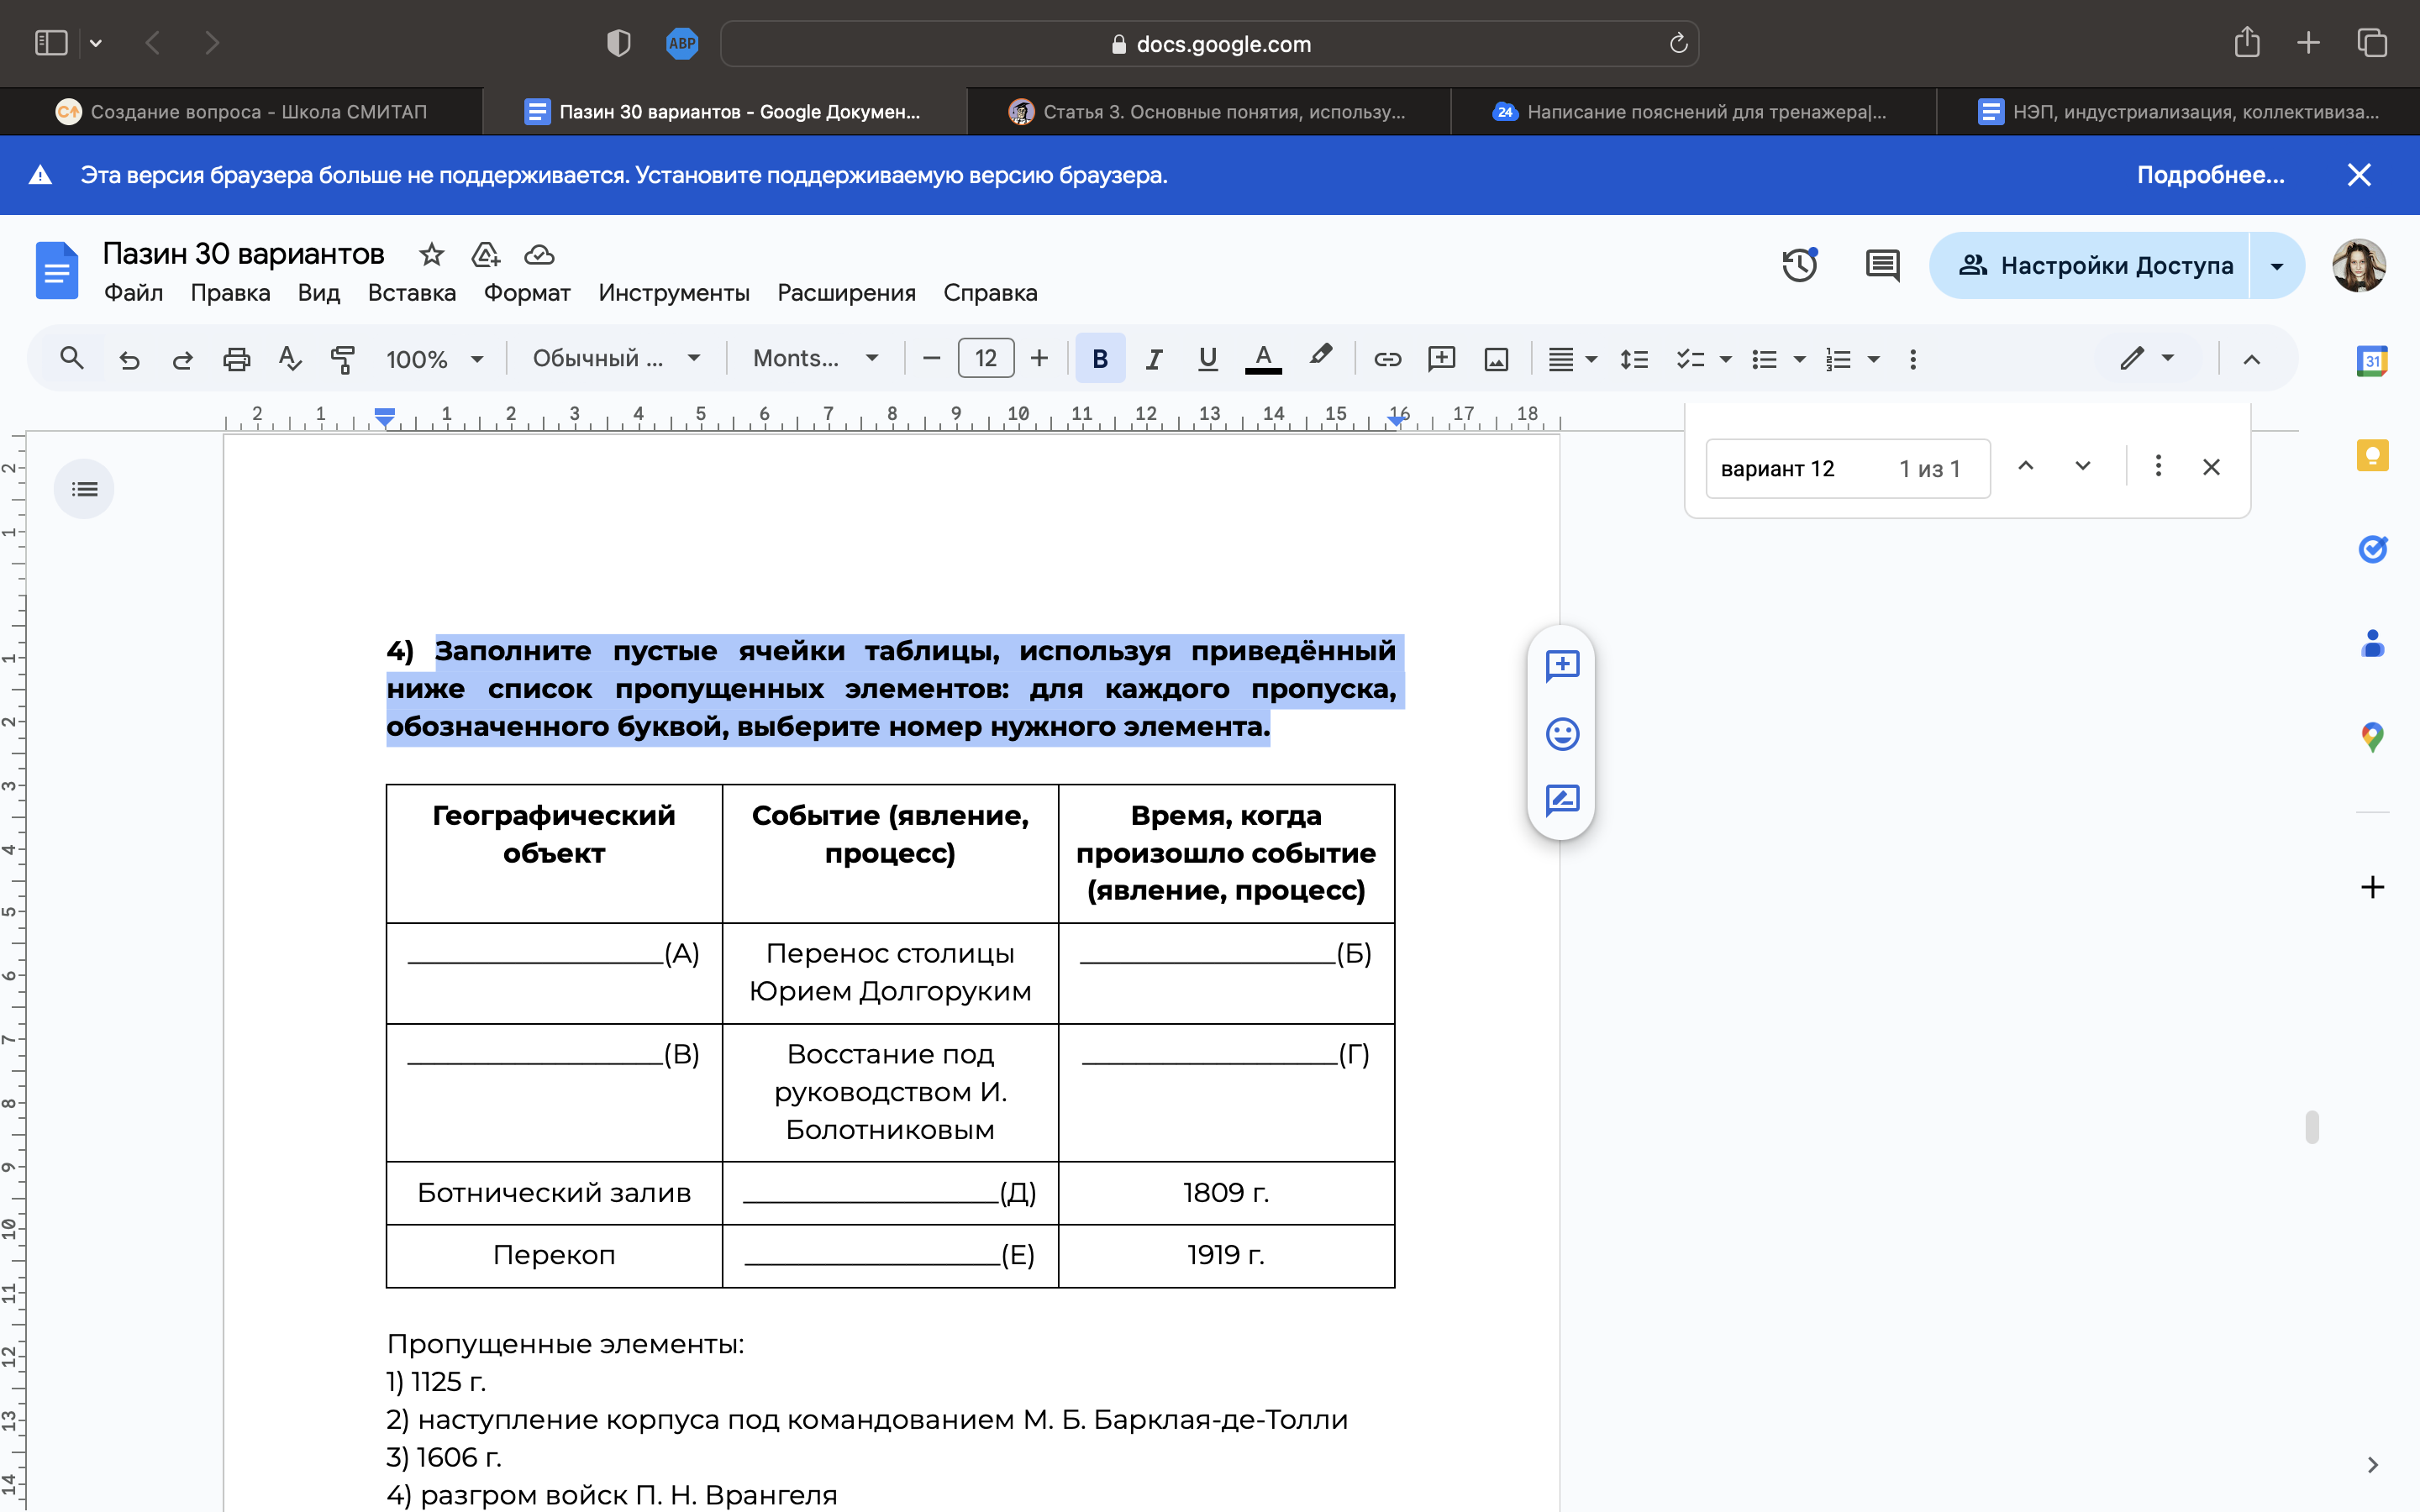Click the print icon in toolbar
The image size is (2420, 1512).
tap(236, 359)
